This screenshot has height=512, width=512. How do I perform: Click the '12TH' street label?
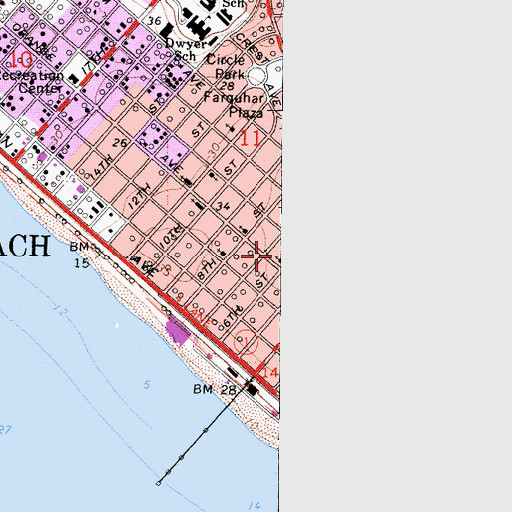tap(140, 197)
